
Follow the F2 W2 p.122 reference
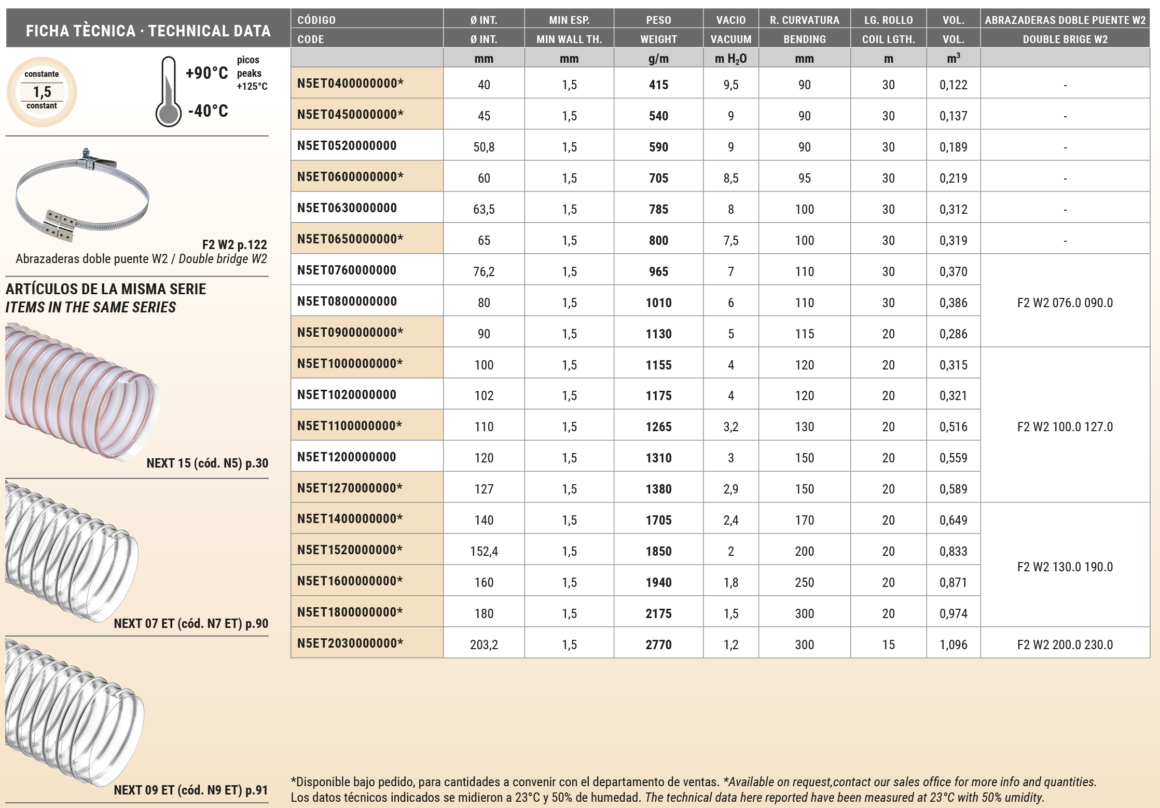(x=234, y=243)
